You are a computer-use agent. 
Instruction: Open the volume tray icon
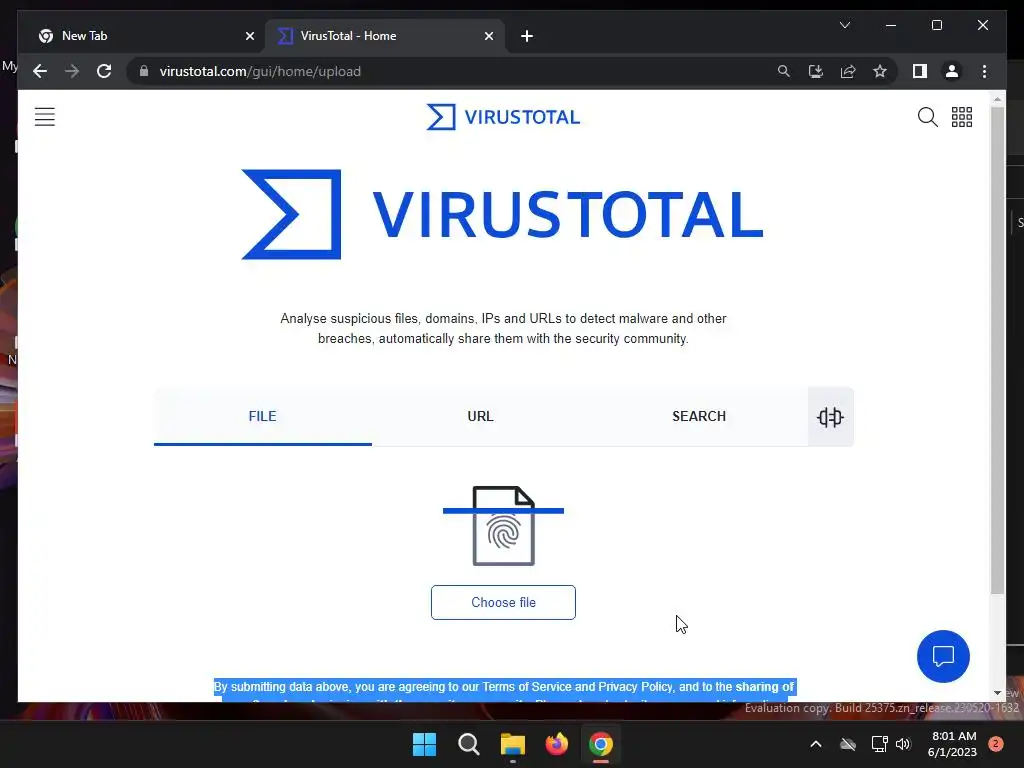click(x=903, y=744)
